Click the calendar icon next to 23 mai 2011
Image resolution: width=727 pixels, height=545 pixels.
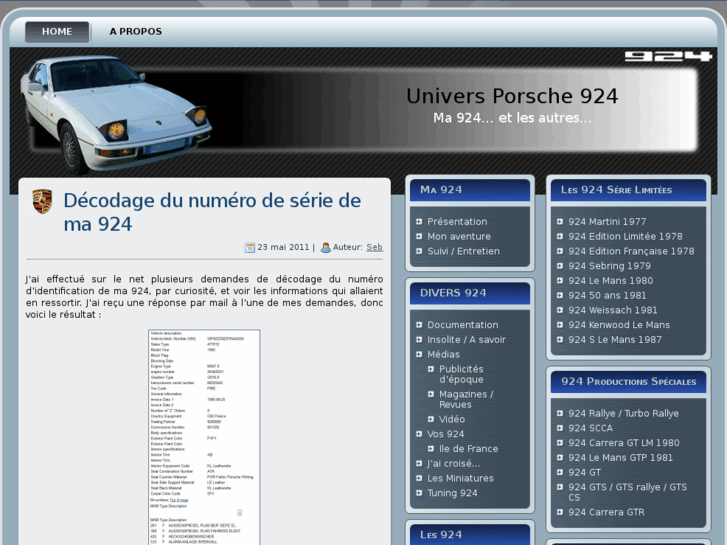pos(250,247)
